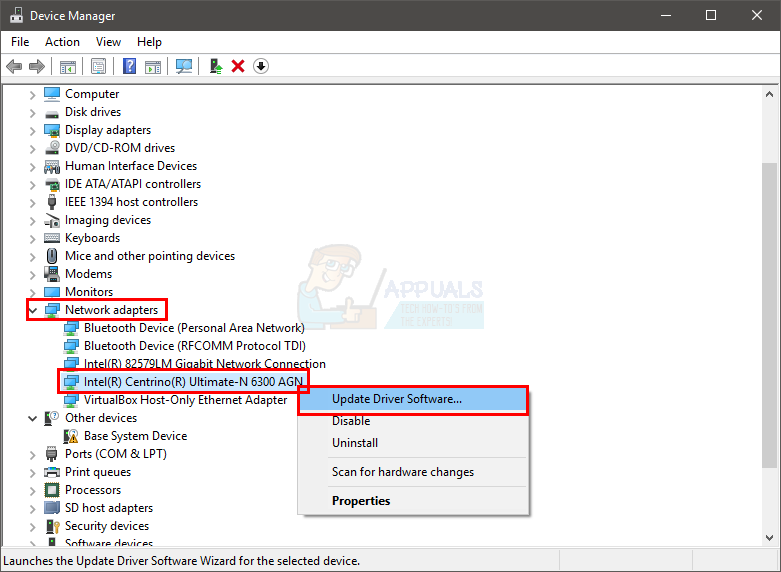Expand the Computer node chevron
The width and height of the screenshot is (781, 572).
[33, 95]
